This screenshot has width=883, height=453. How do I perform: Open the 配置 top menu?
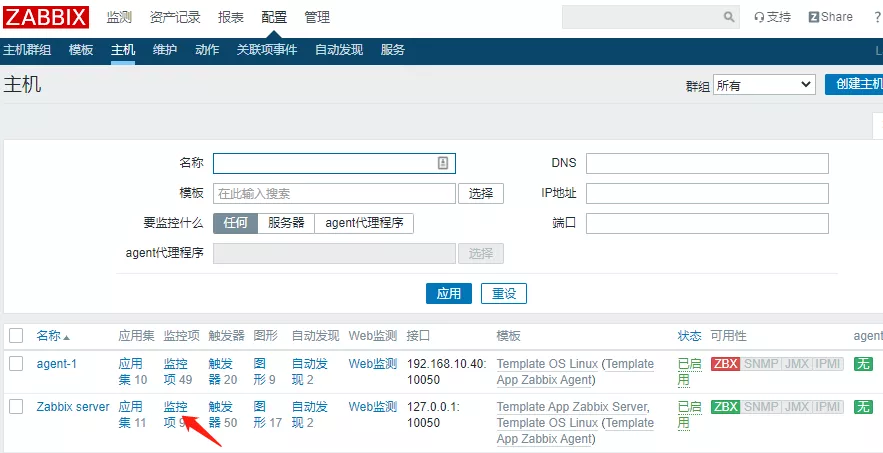point(273,17)
